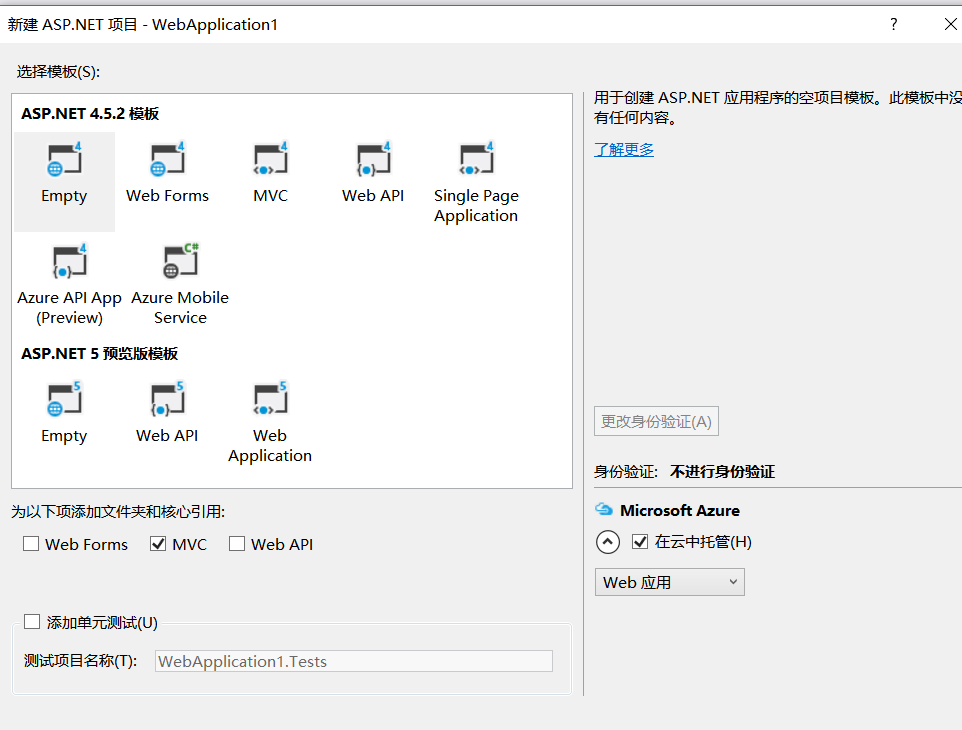Click the 测试项目名称 text field
Image resolution: width=962 pixels, height=730 pixels.
click(354, 661)
